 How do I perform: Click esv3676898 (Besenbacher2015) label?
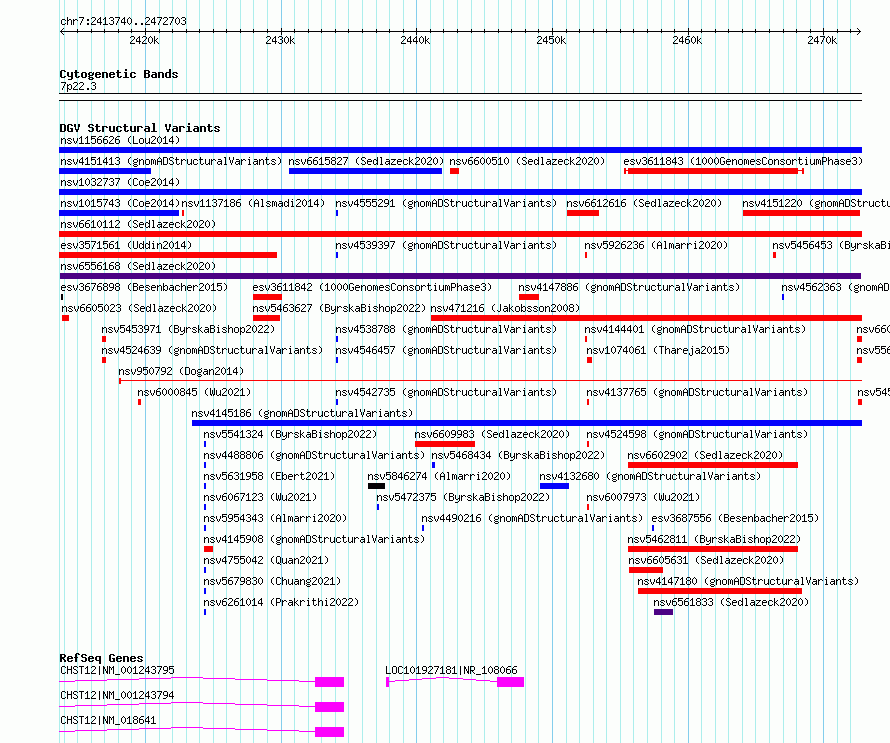pyautogui.click(x=144, y=287)
